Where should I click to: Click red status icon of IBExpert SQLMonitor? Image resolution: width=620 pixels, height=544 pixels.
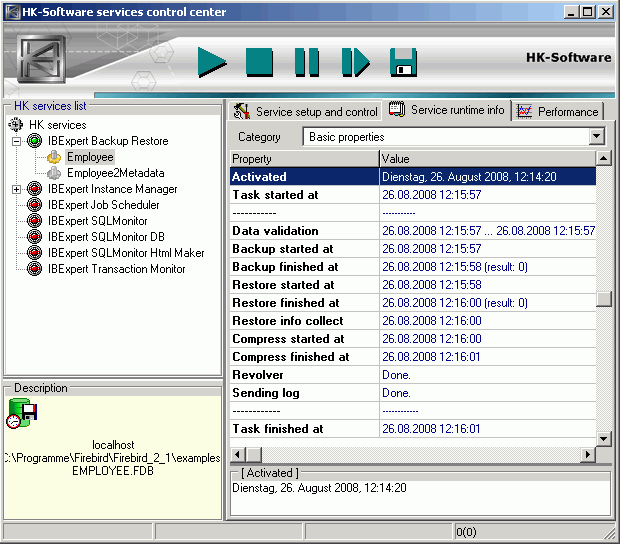34,221
